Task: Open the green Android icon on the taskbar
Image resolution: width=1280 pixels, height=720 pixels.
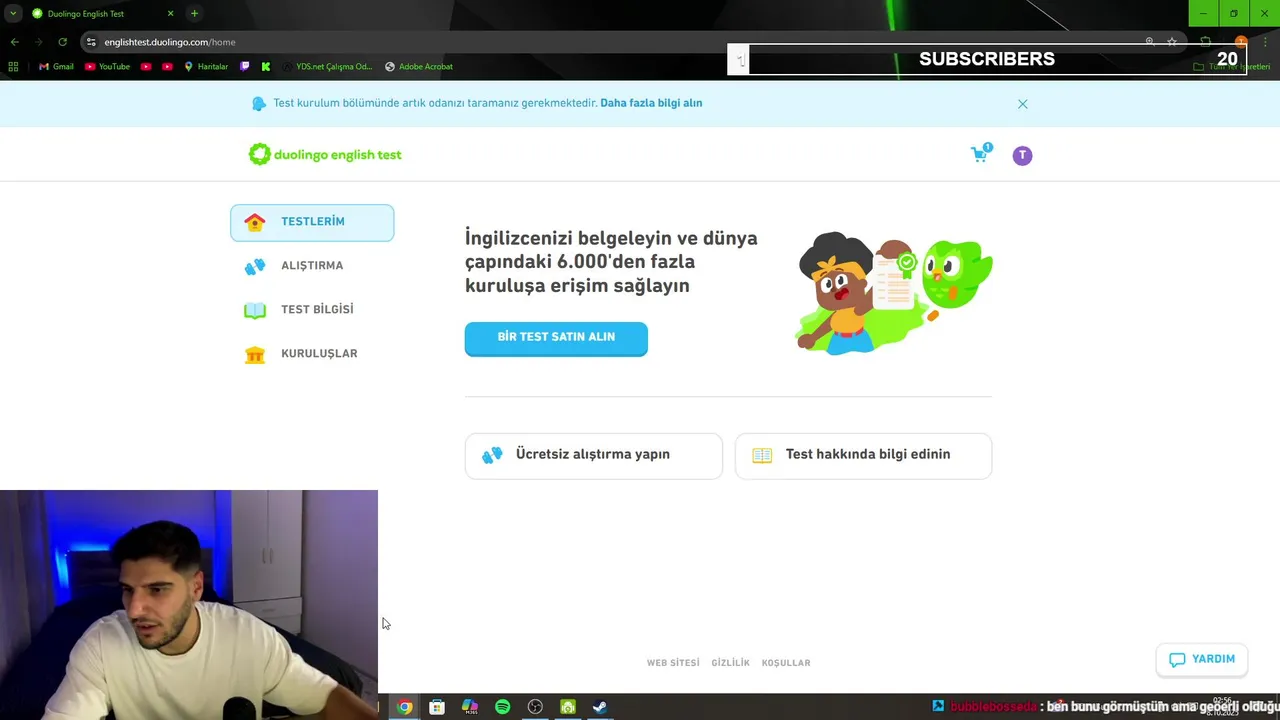Action: coord(567,707)
